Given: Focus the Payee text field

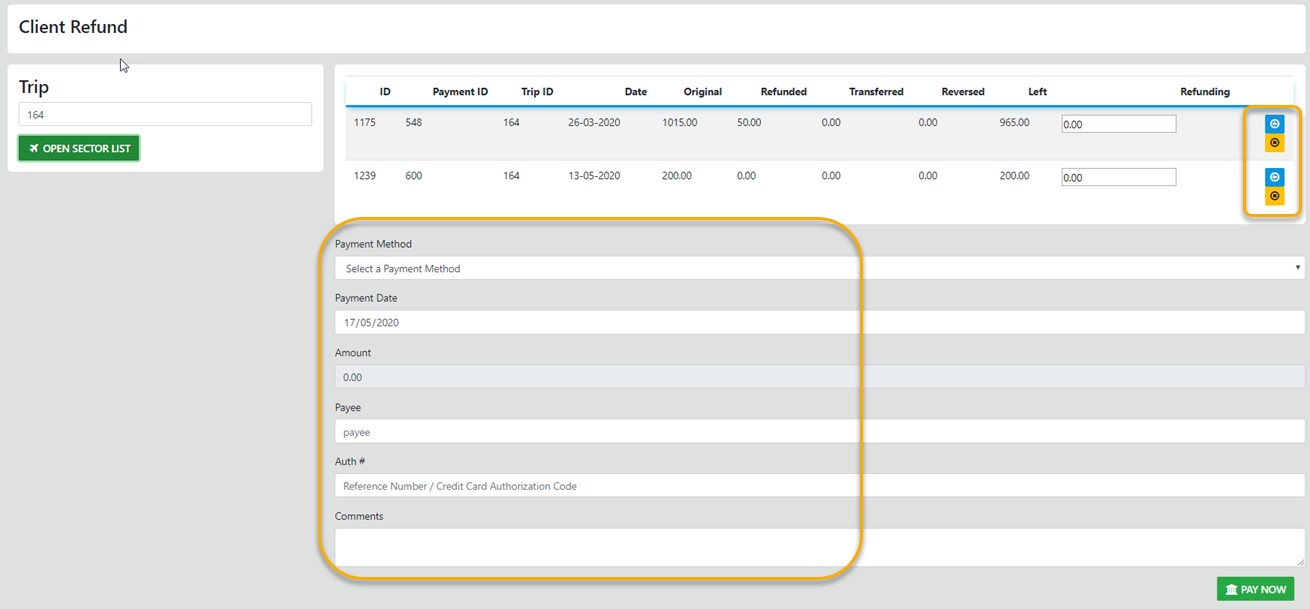Looking at the screenshot, I should [x=819, y=432].
